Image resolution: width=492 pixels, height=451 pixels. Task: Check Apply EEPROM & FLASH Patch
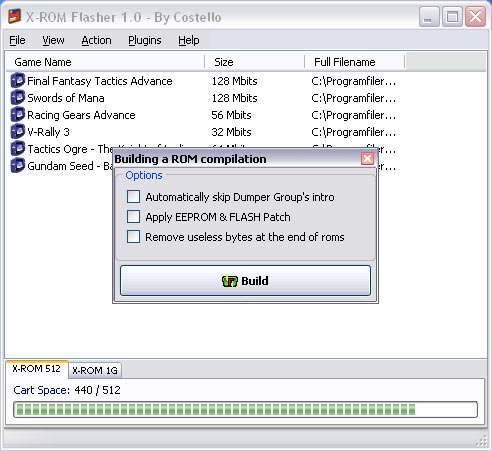133,217
